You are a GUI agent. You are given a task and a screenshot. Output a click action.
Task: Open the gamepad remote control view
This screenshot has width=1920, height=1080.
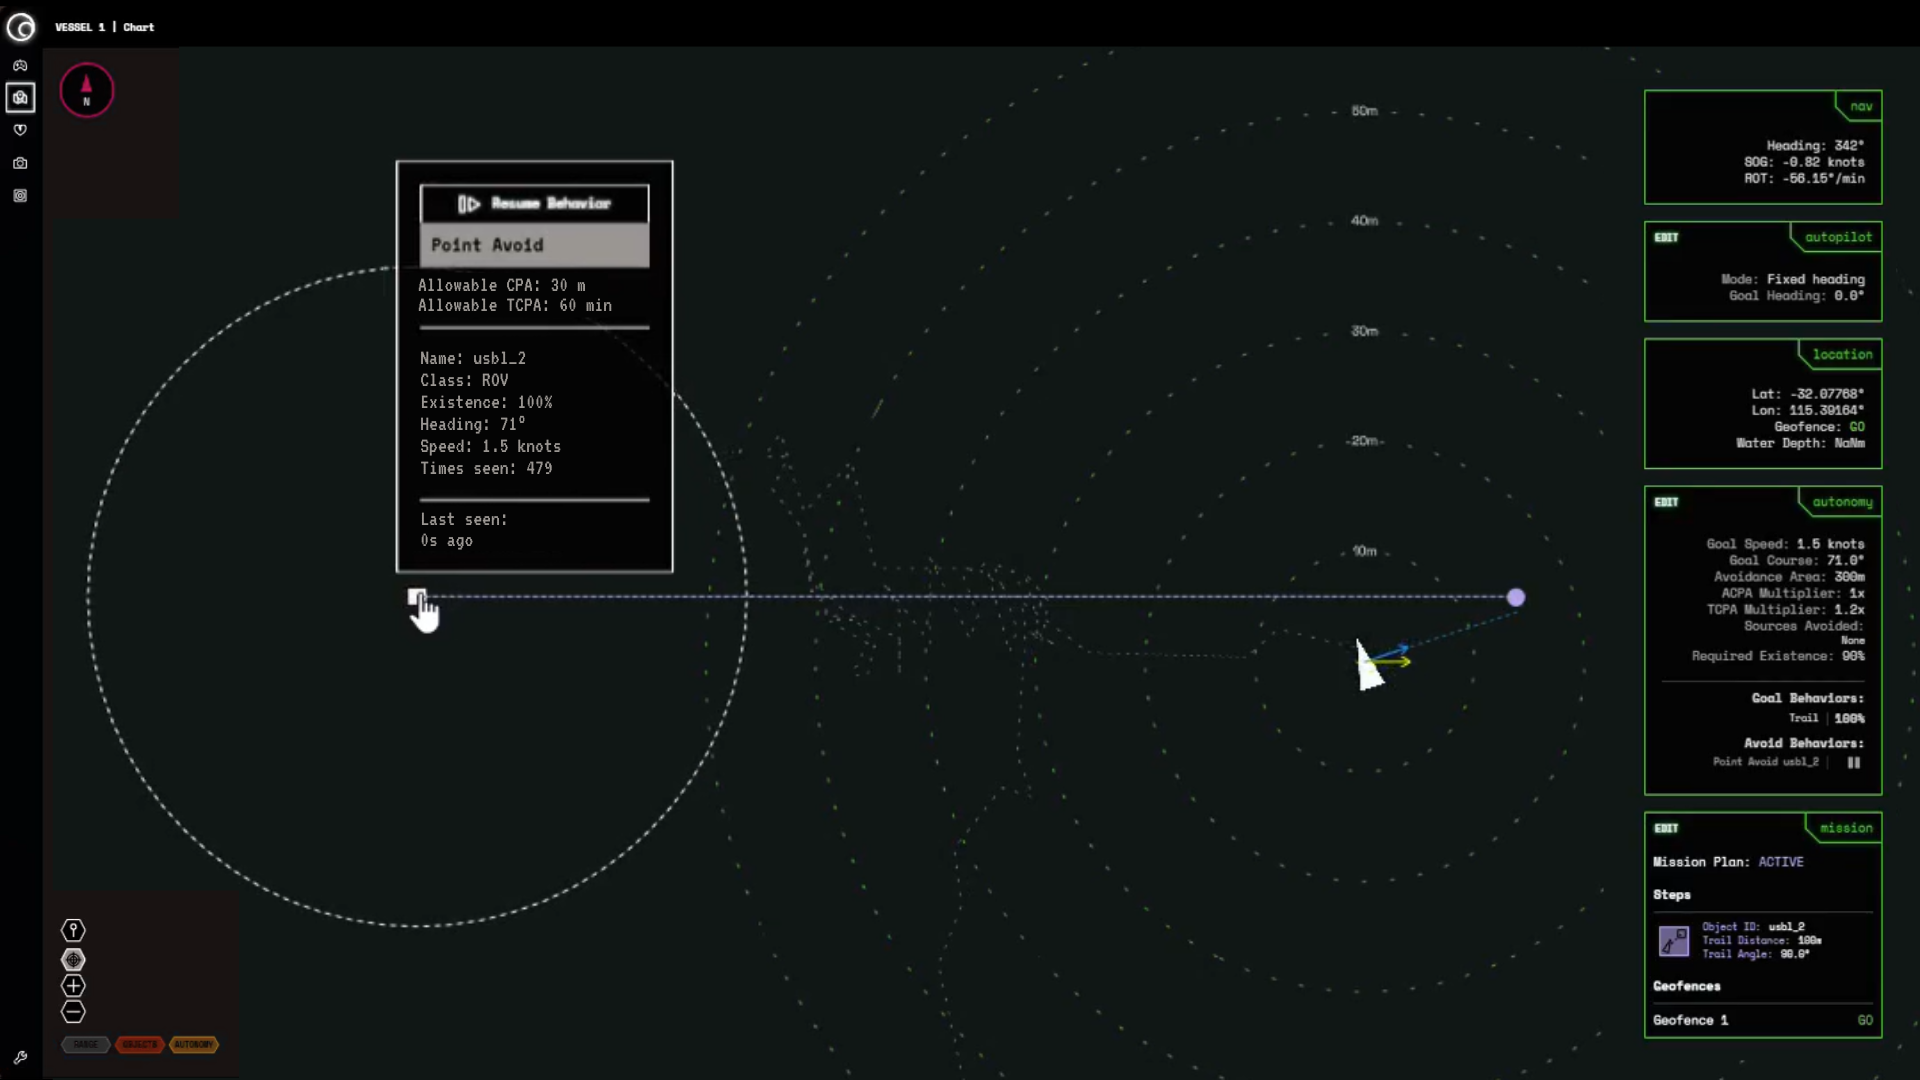click(20, 65)
